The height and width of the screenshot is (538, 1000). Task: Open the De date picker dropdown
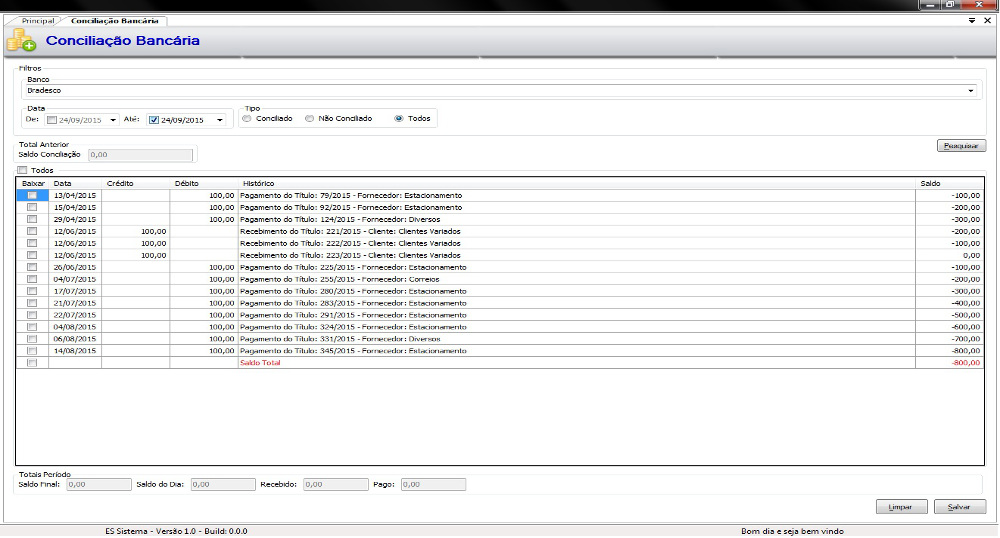pos(114,120)
